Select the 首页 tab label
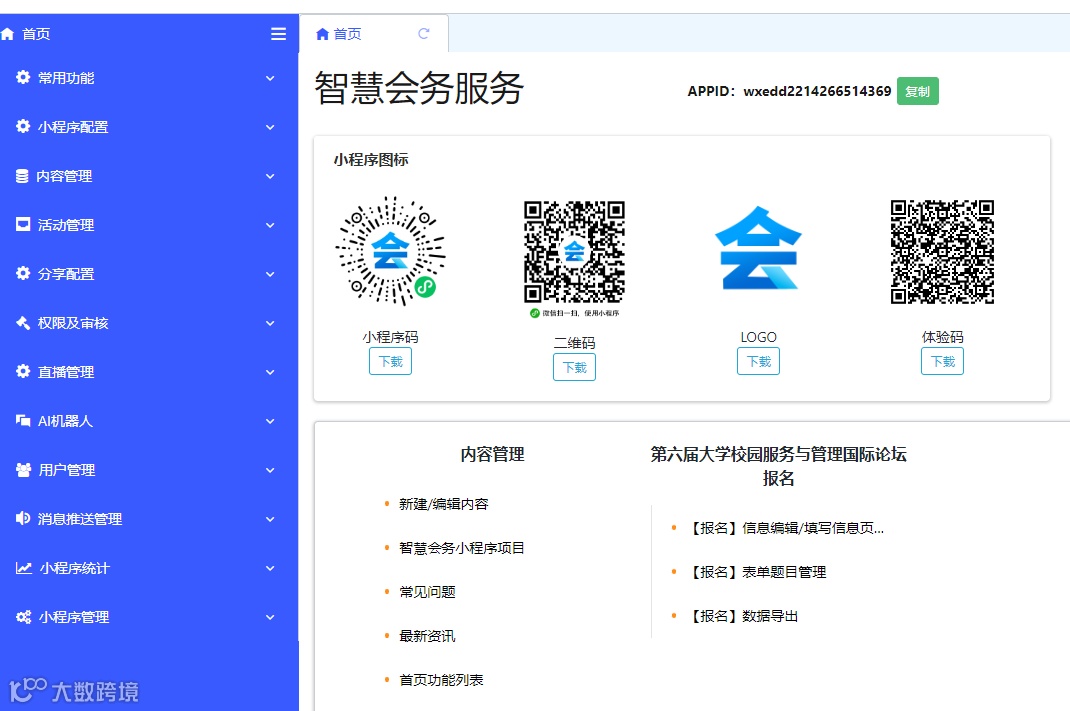 click(x=347, y=34)
